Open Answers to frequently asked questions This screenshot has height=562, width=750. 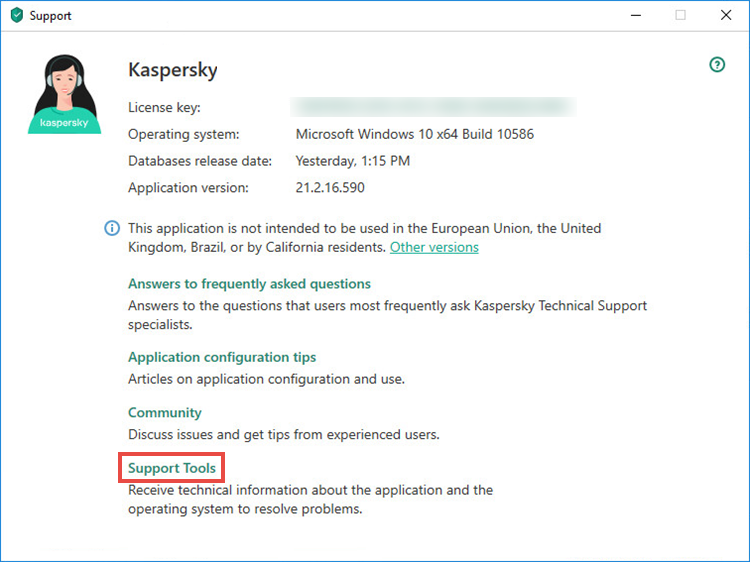(249, 284)
